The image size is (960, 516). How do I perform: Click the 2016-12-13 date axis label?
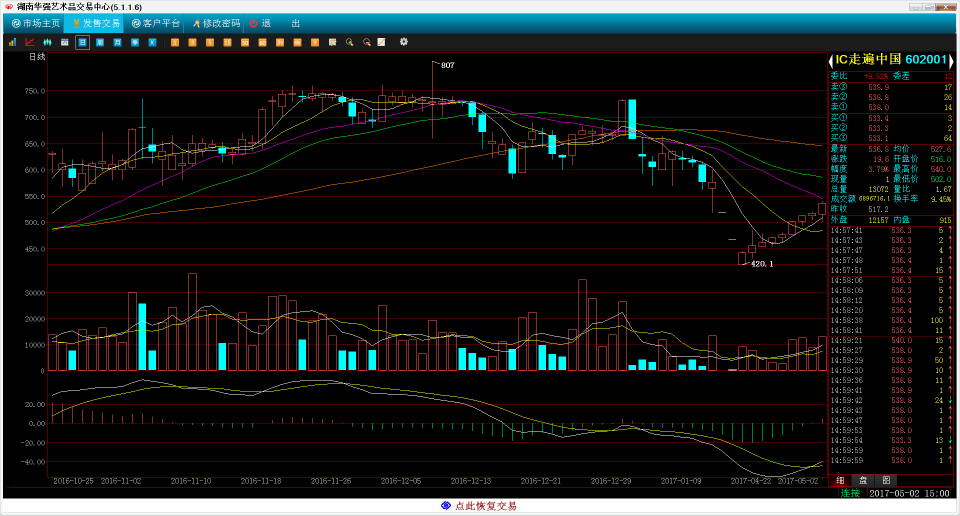pos(471,481)
